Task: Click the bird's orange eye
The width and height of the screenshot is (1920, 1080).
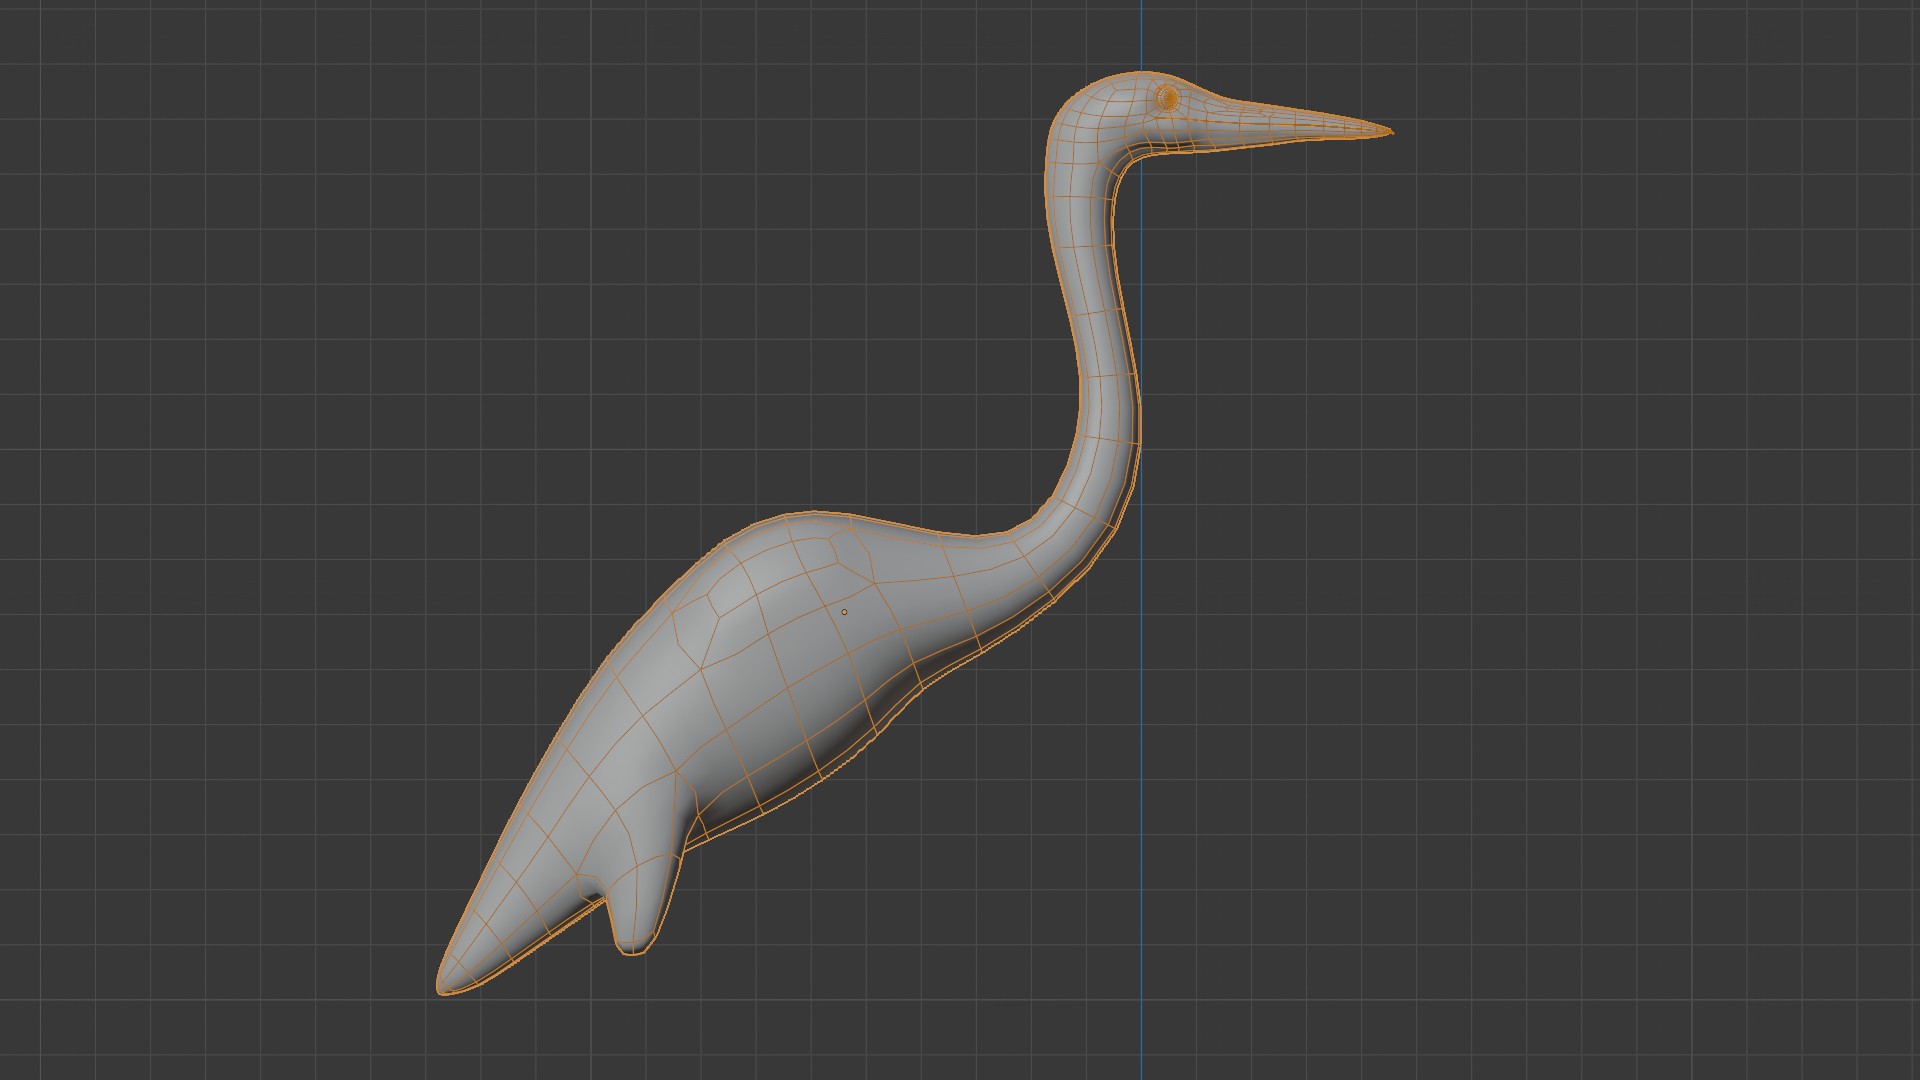Action: click(x=1167, y=98)
